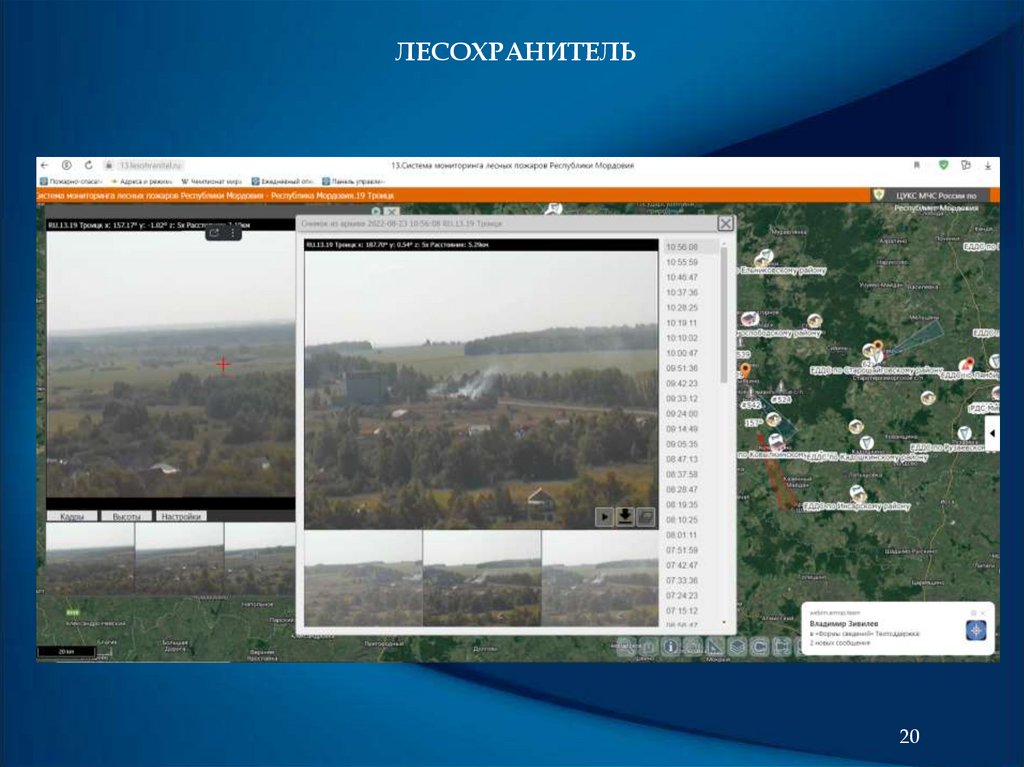1024x767 pixels.
Task: Open the three-dot camera overlay menu
Action: (x=234, y=232)
